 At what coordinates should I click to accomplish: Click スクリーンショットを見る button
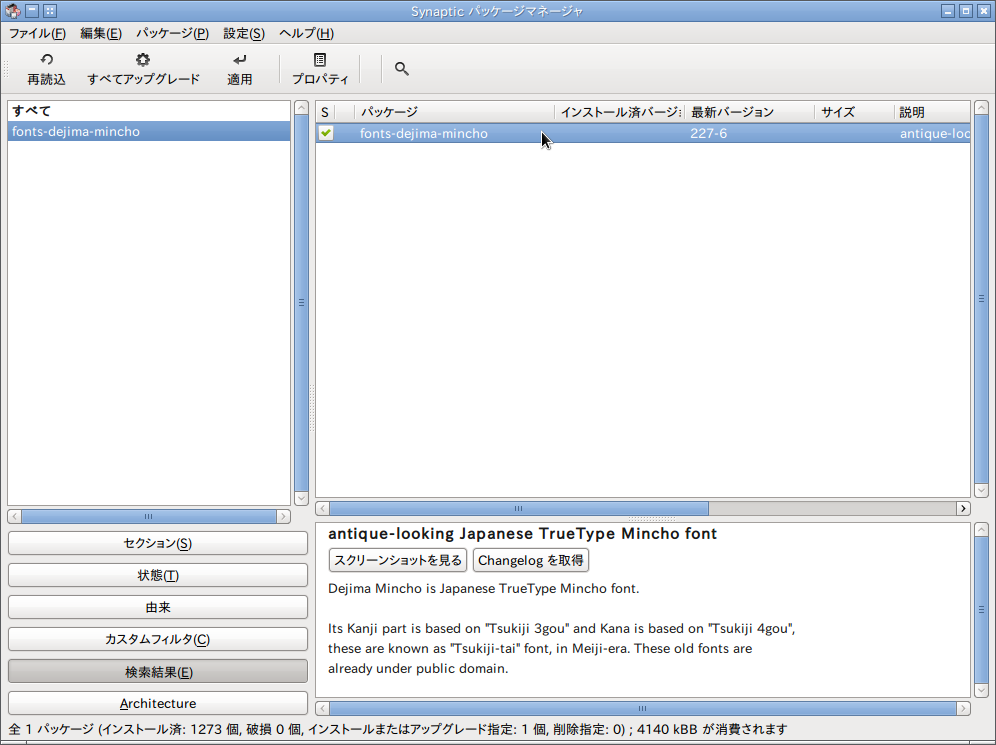[398, 560]
